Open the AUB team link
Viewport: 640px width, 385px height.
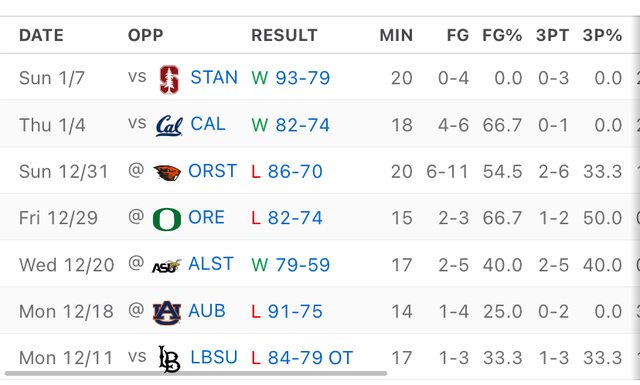click(x=207, y=312)
